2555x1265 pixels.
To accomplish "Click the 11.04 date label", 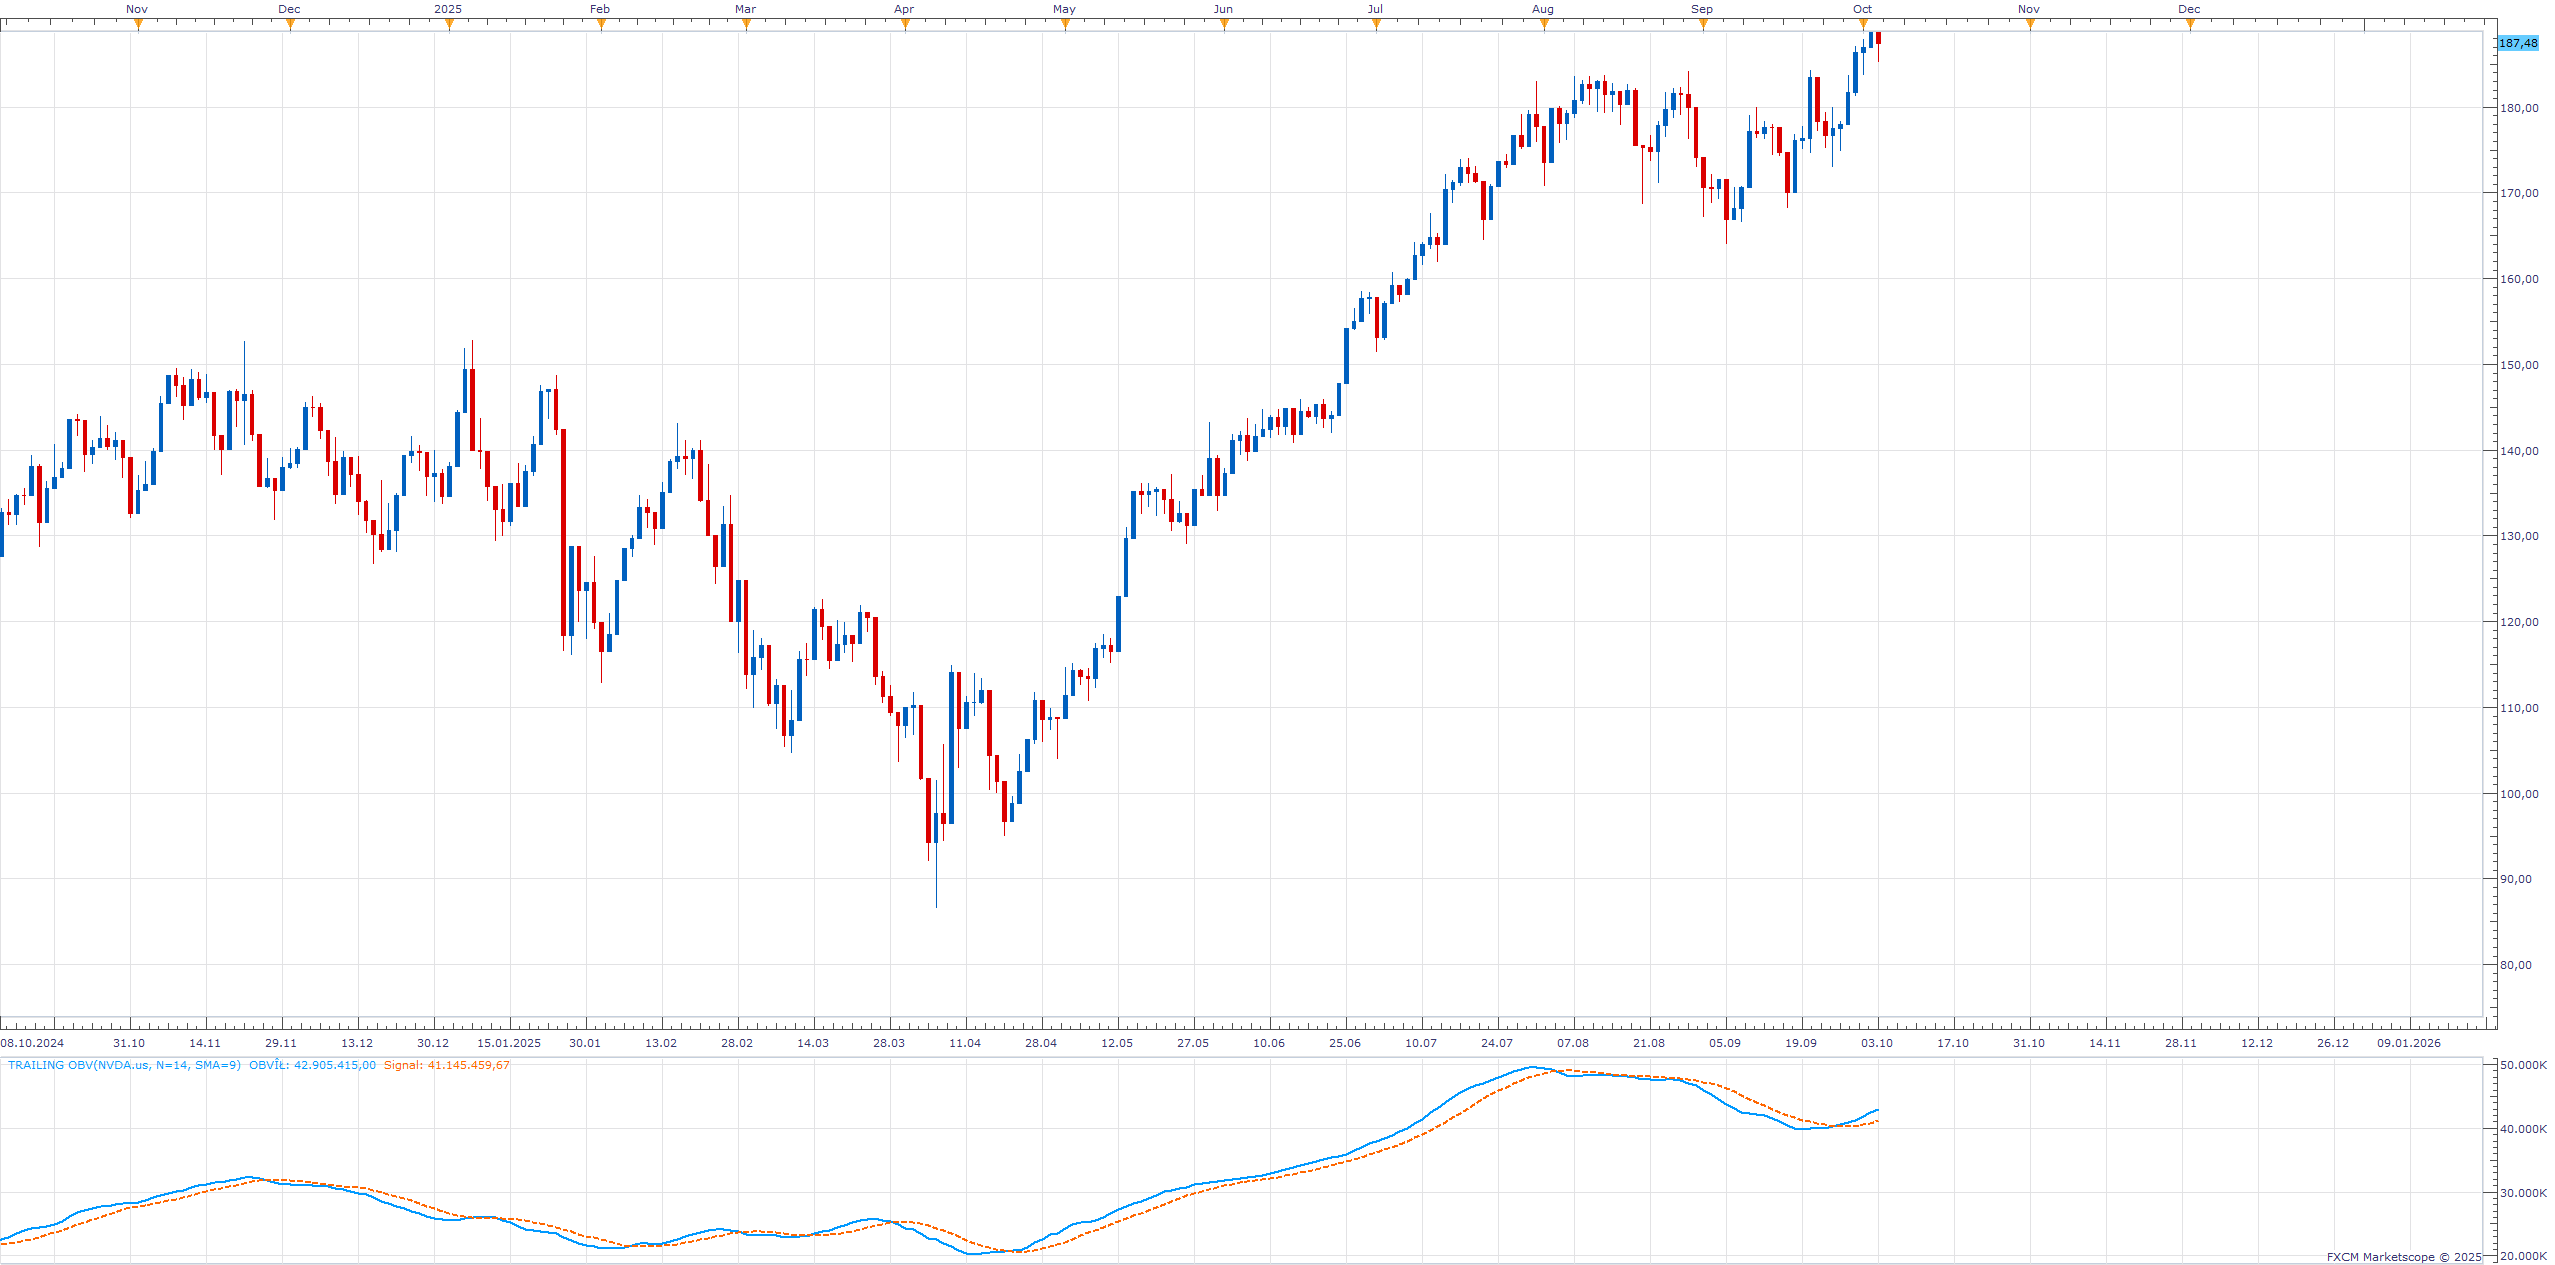I will point(965,1043).
